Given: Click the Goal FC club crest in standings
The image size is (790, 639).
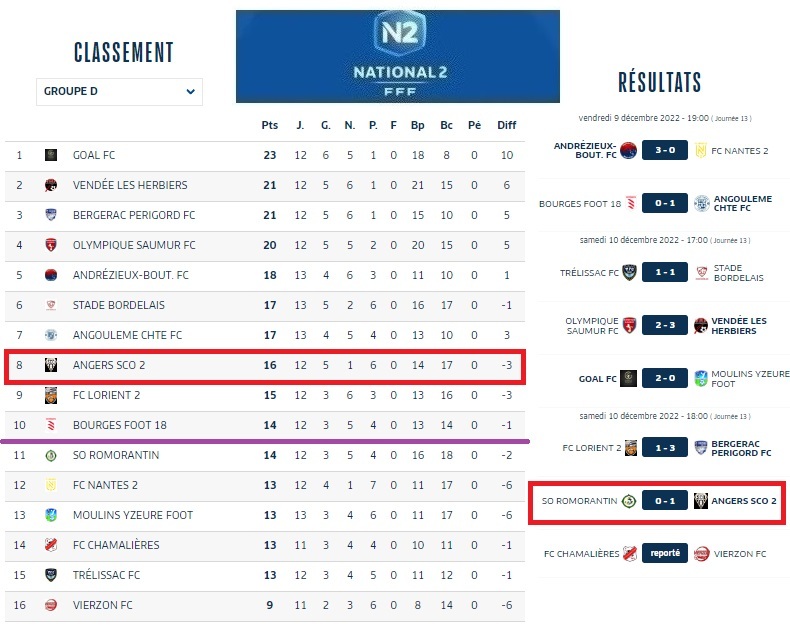Looking at the screenshot, I should [51, 155].
